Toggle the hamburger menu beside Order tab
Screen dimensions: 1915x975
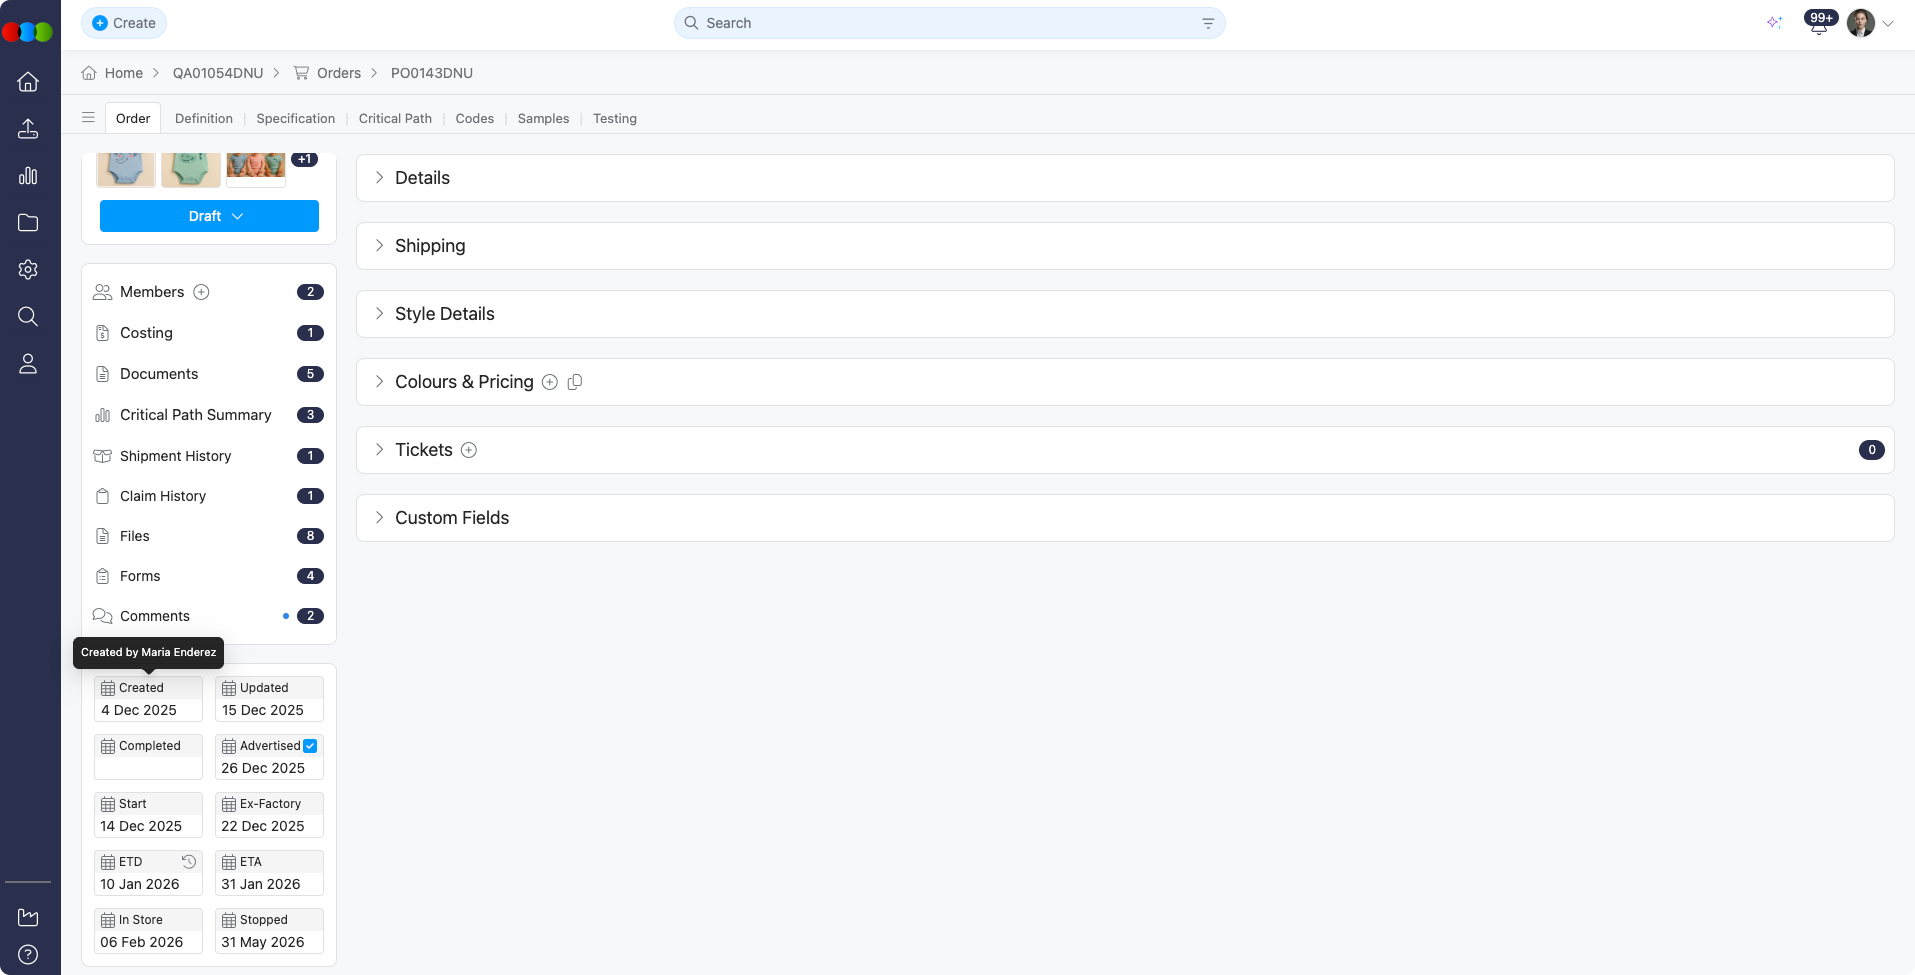(x=88, y=118)
